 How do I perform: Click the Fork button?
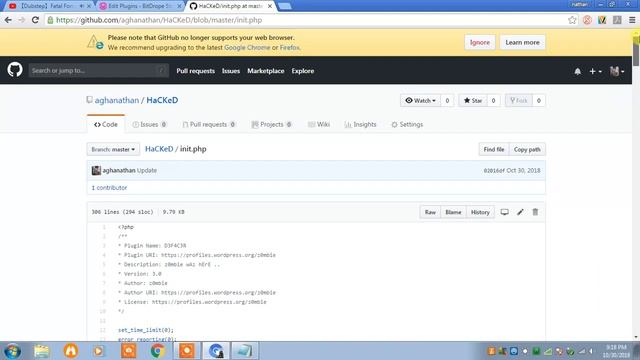[x=519, y=100]
